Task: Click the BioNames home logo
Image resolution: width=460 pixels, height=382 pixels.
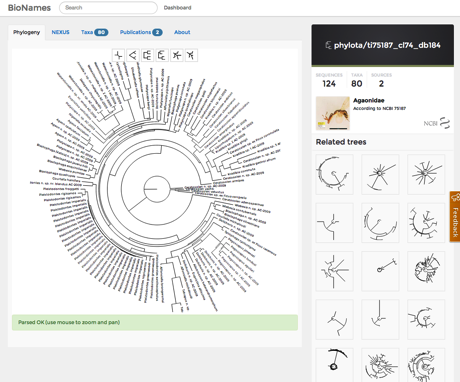Action: pyautogui.click(x=29, y=8)
